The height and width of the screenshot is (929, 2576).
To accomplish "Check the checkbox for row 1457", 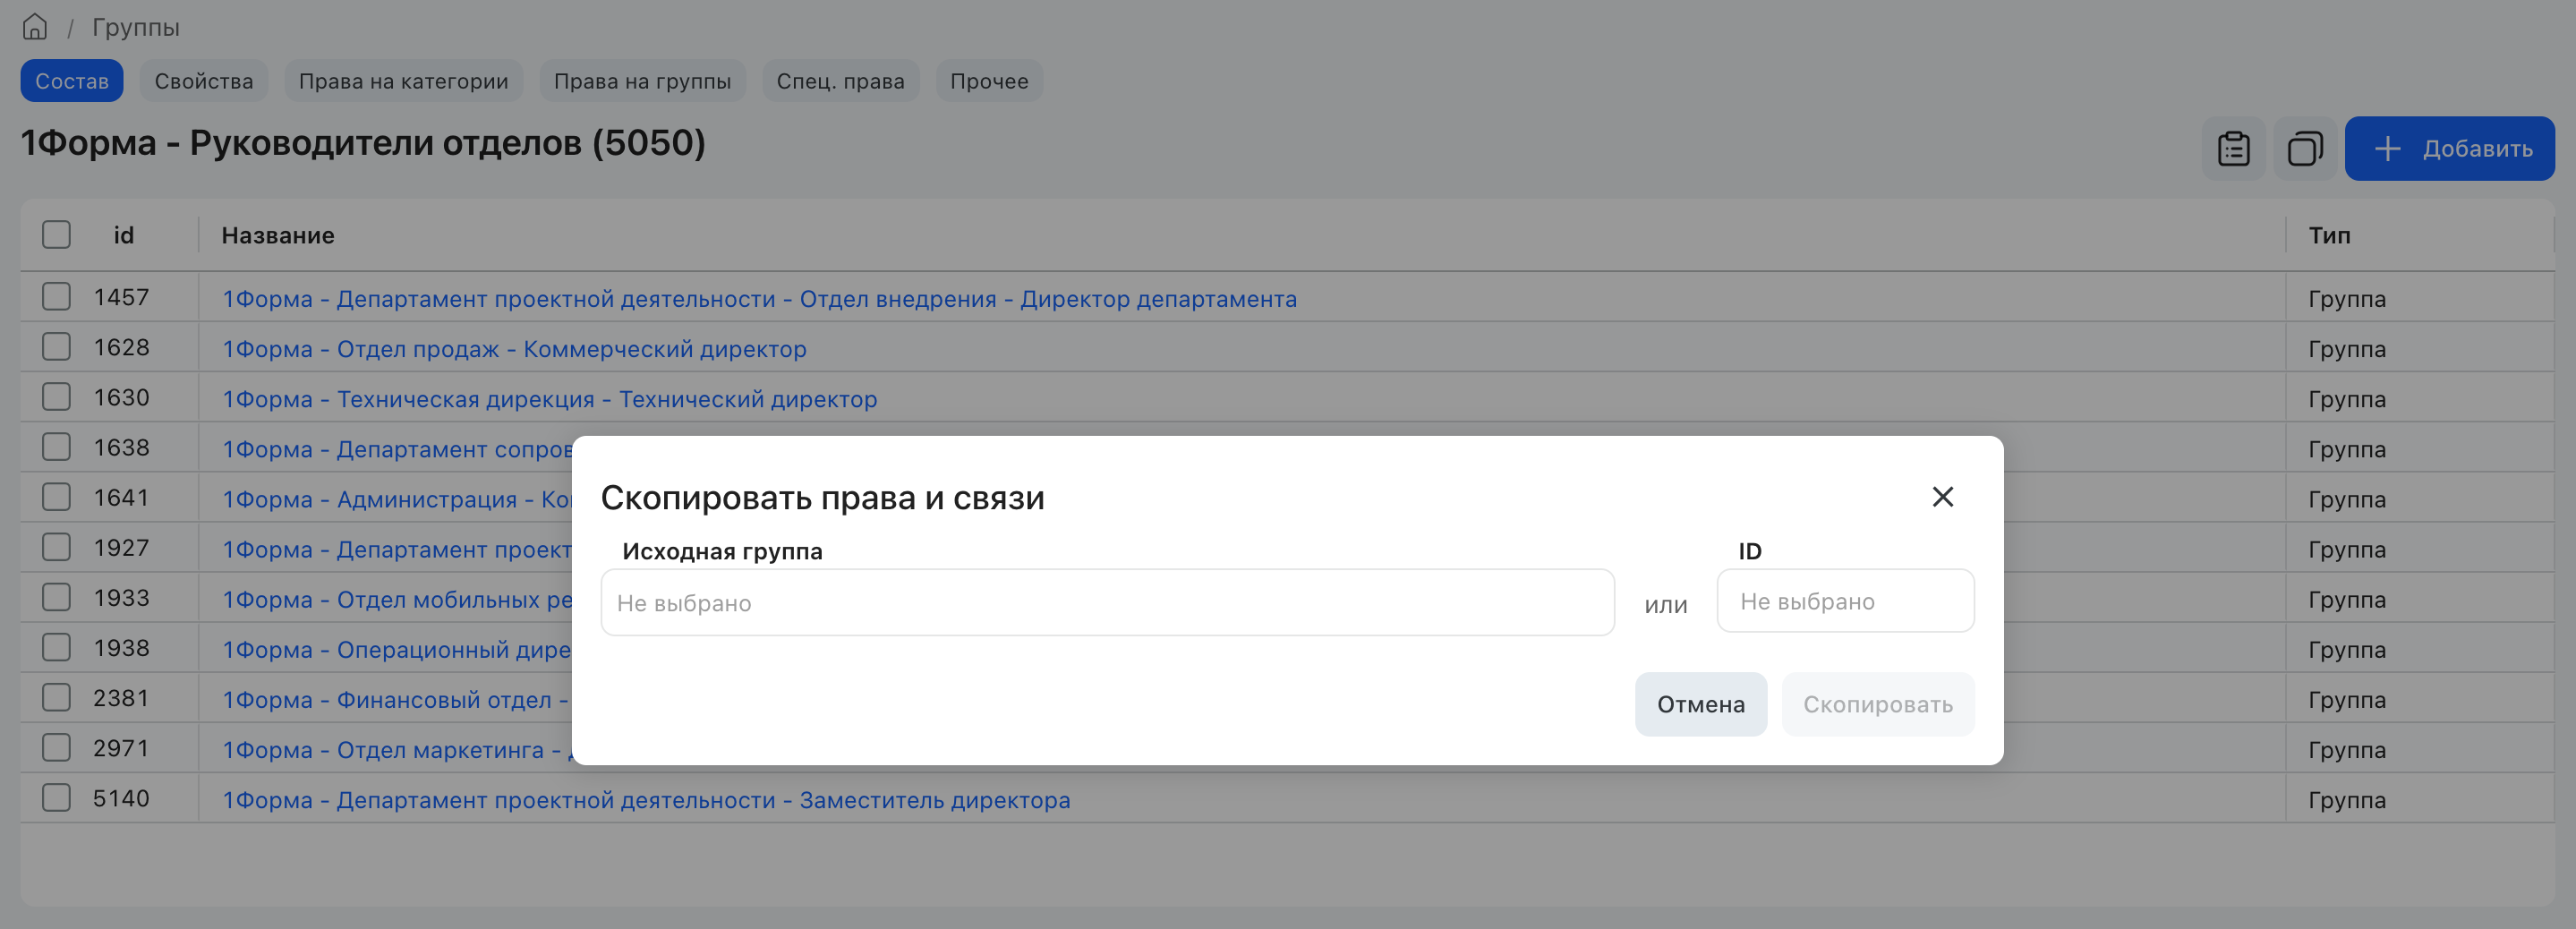I will 57,297.
